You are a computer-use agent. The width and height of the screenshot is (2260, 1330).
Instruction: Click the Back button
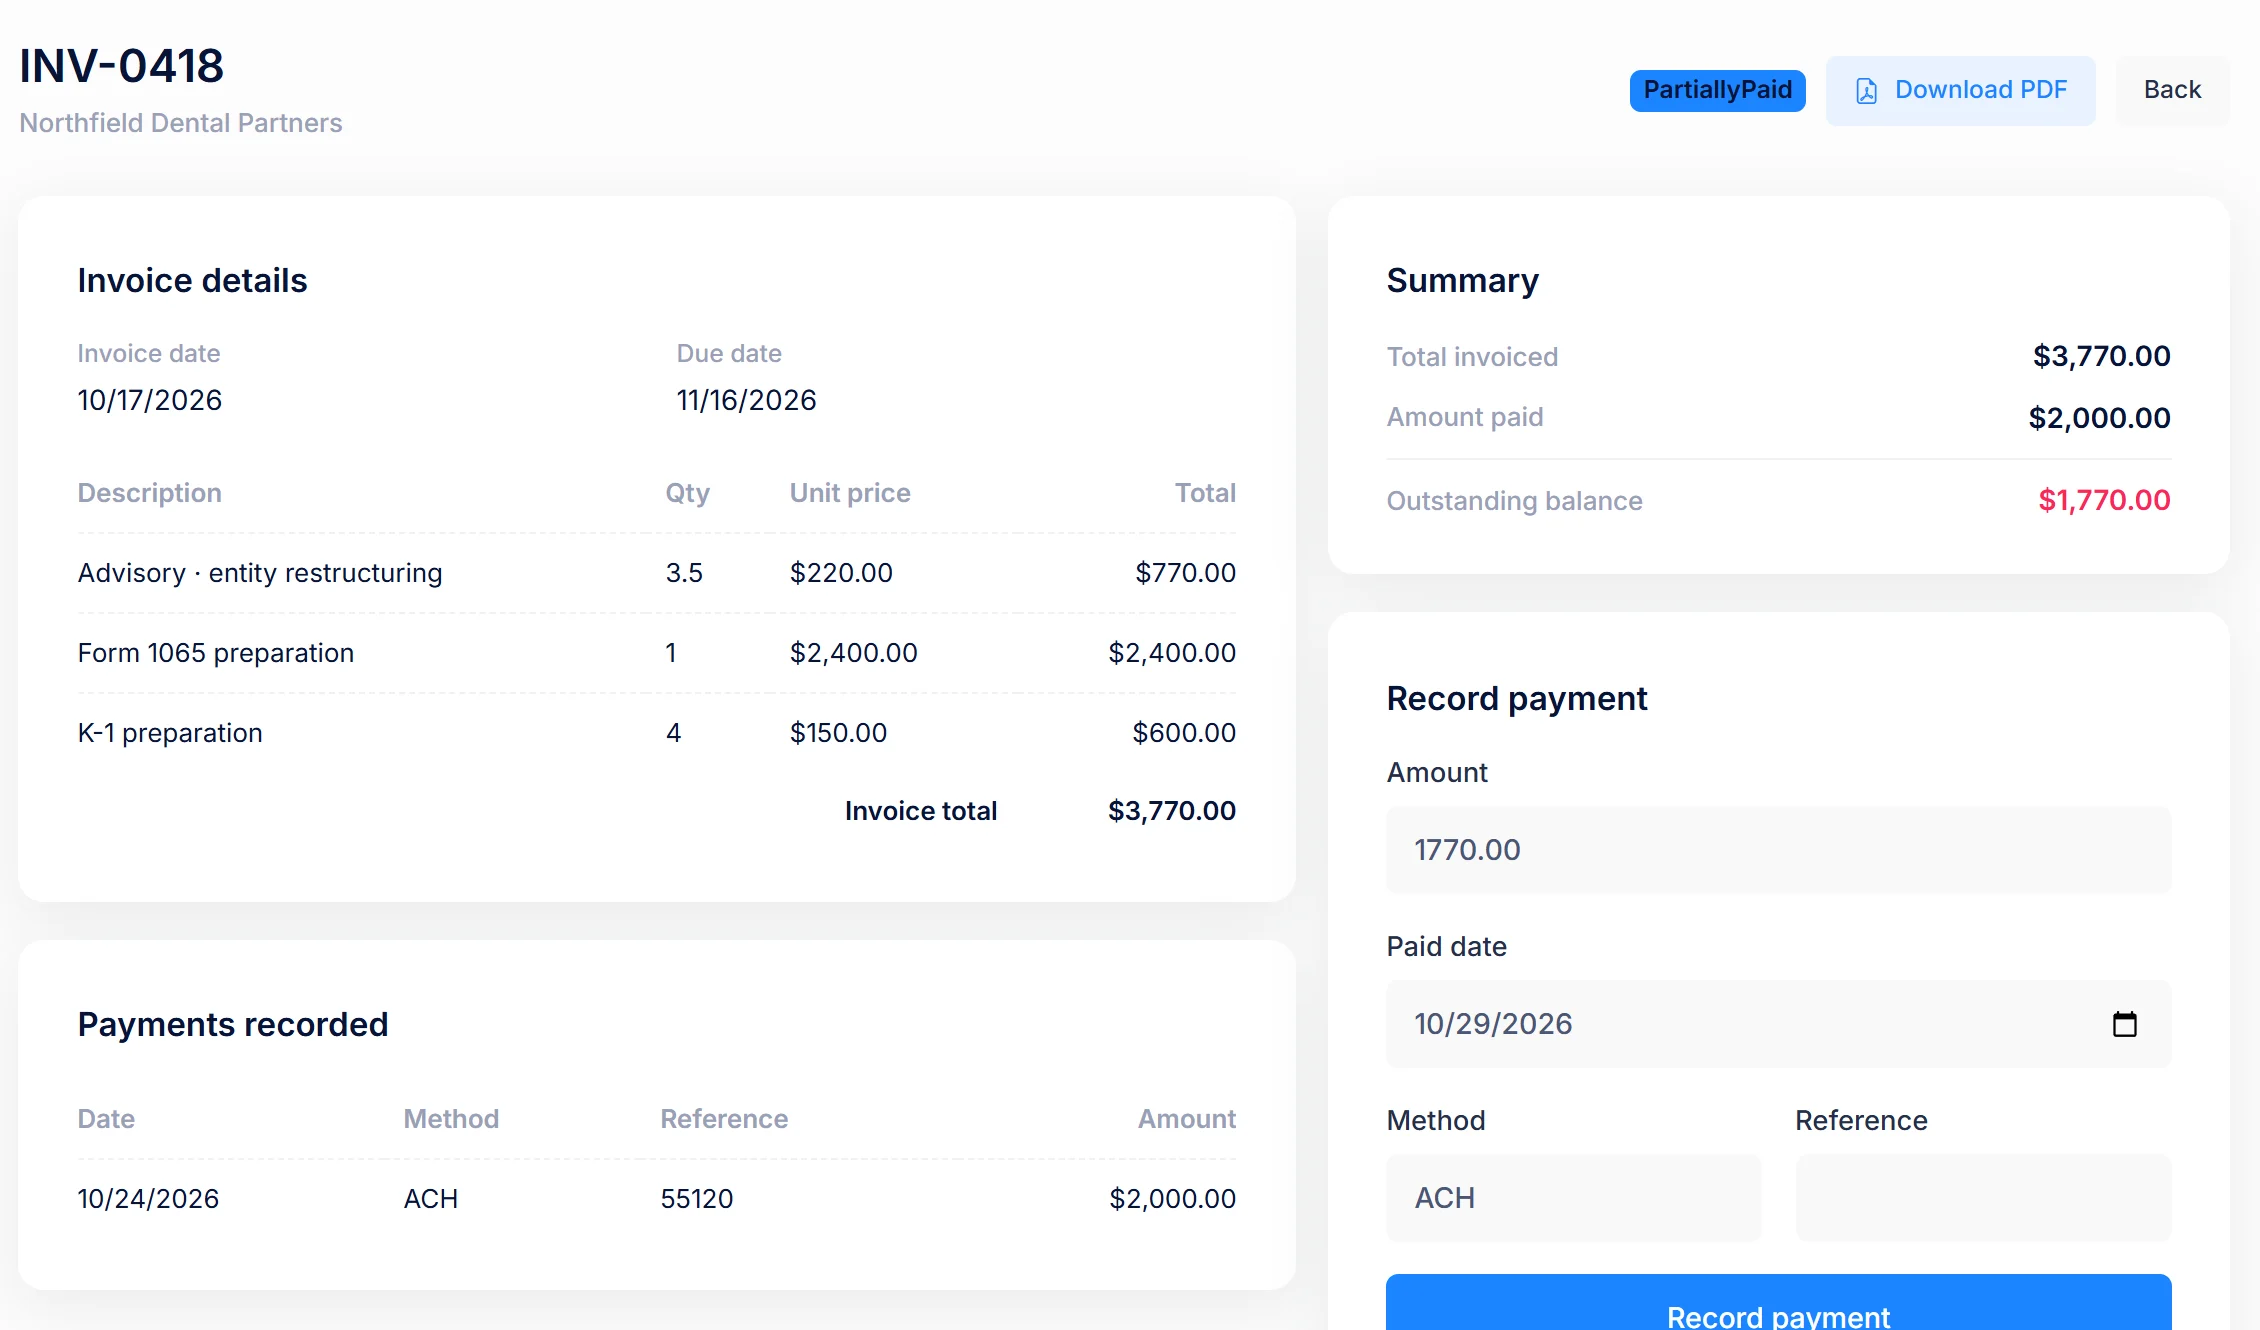(2172, 90)
